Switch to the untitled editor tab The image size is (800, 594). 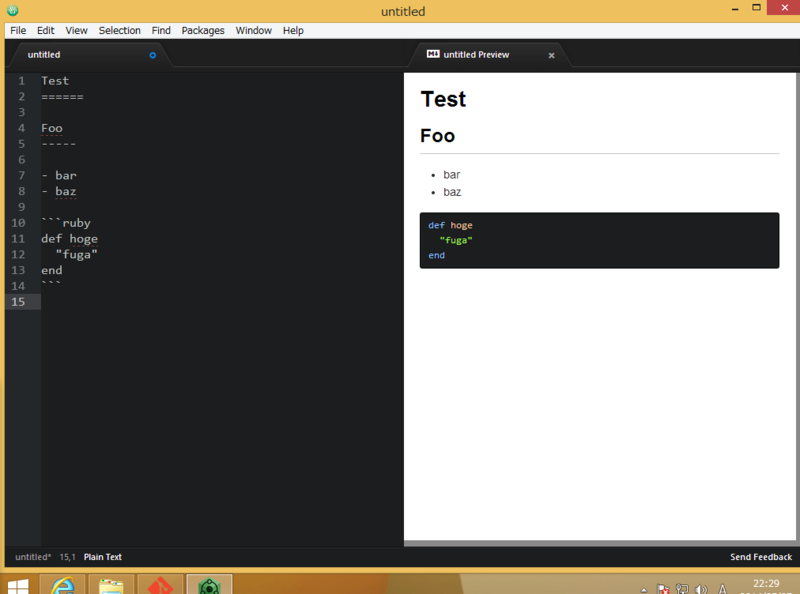point(89,55)
